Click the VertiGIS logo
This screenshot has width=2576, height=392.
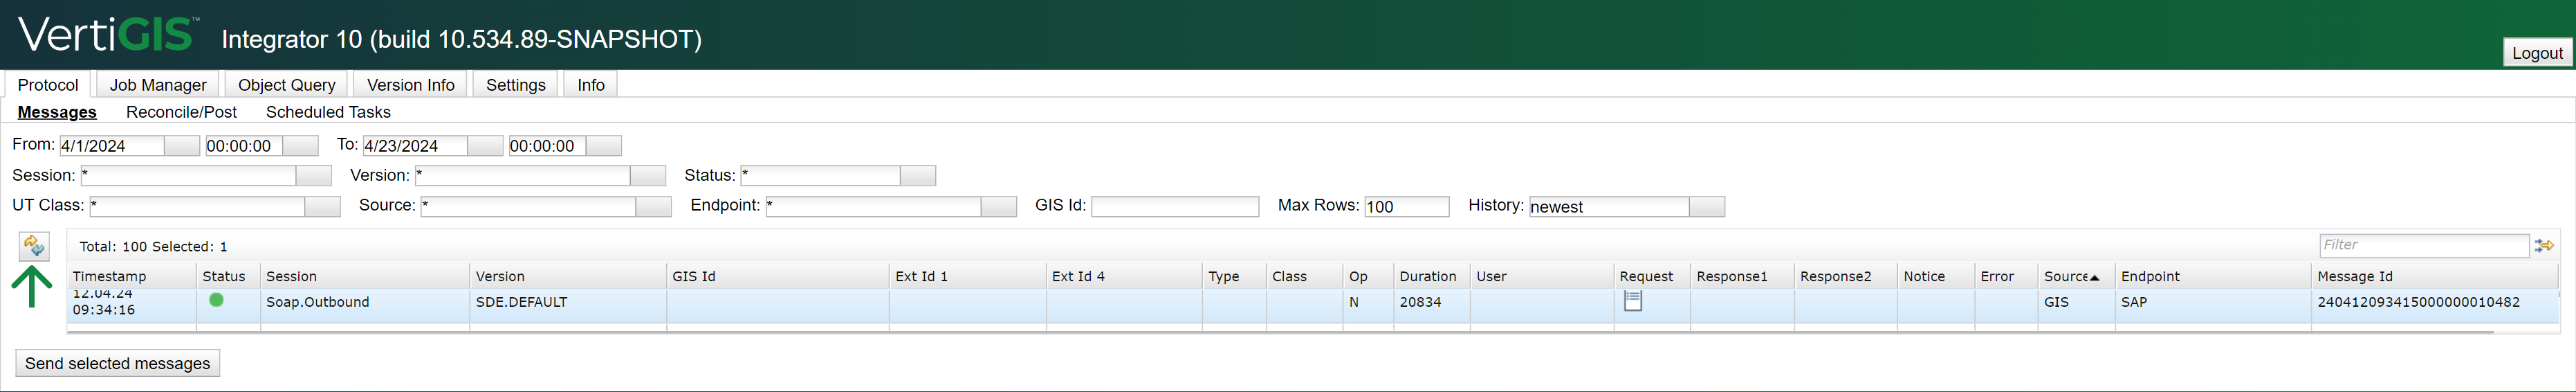click(109, 35)
